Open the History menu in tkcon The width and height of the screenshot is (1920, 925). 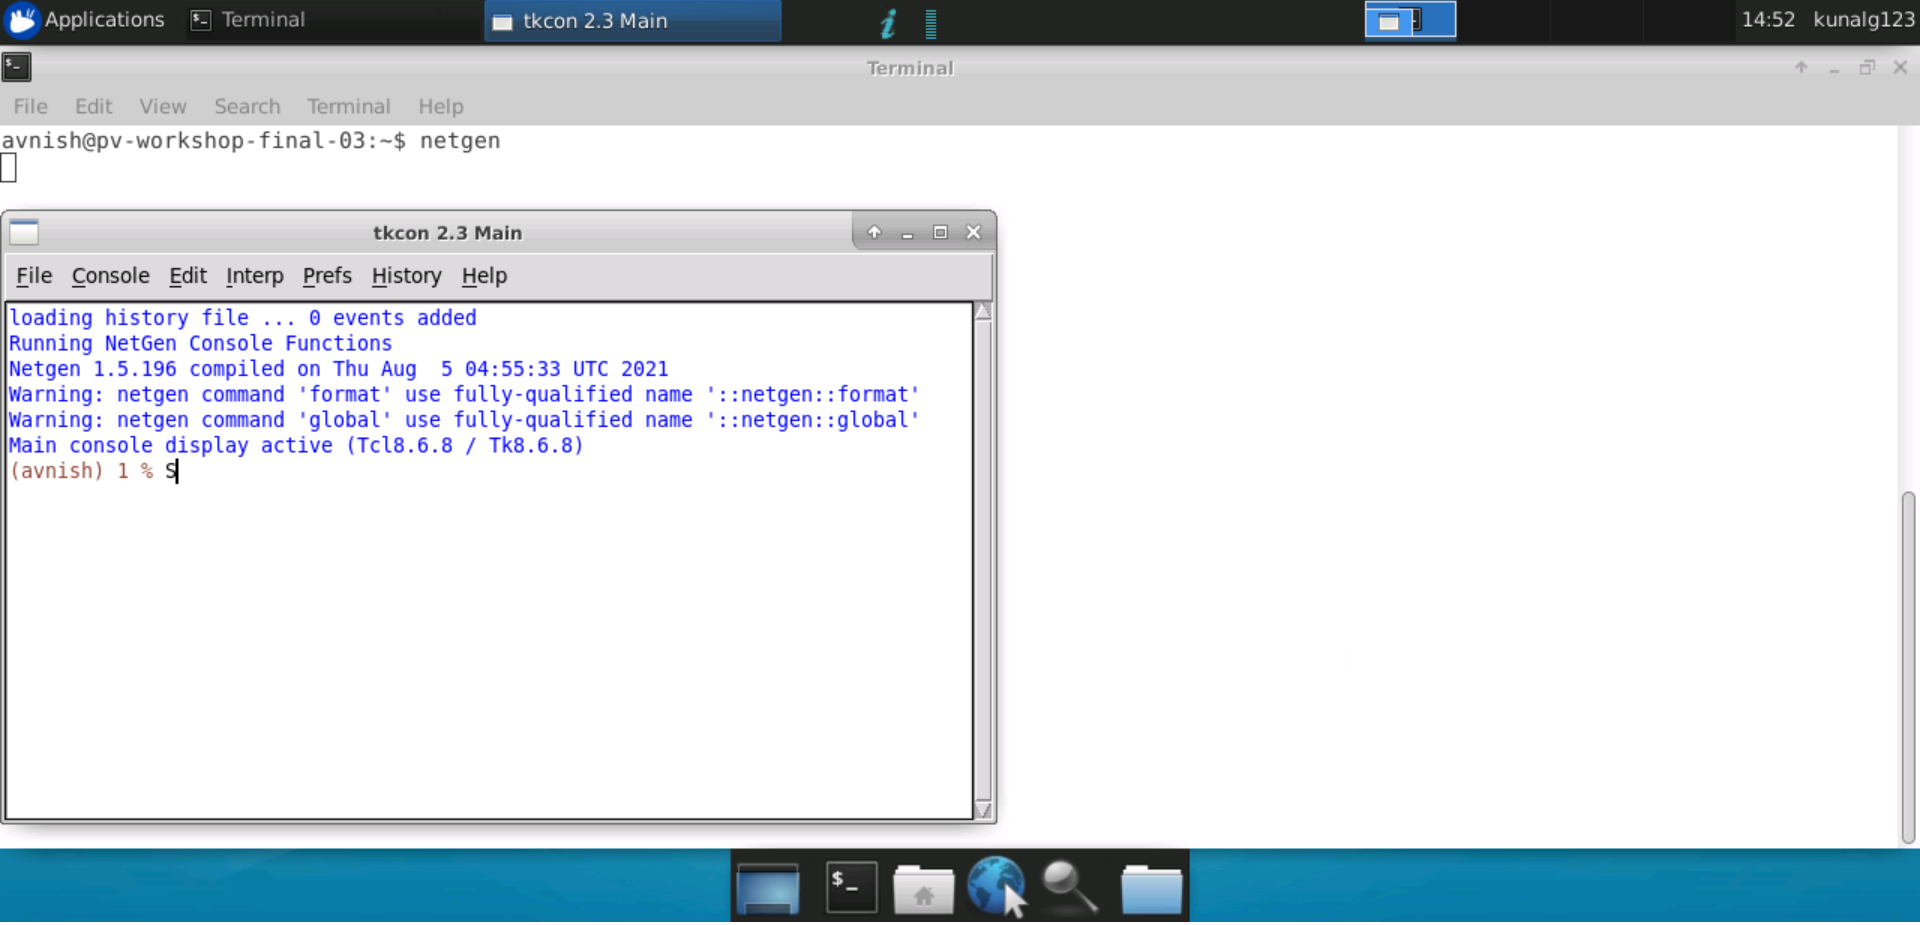[x=406, y=276]
